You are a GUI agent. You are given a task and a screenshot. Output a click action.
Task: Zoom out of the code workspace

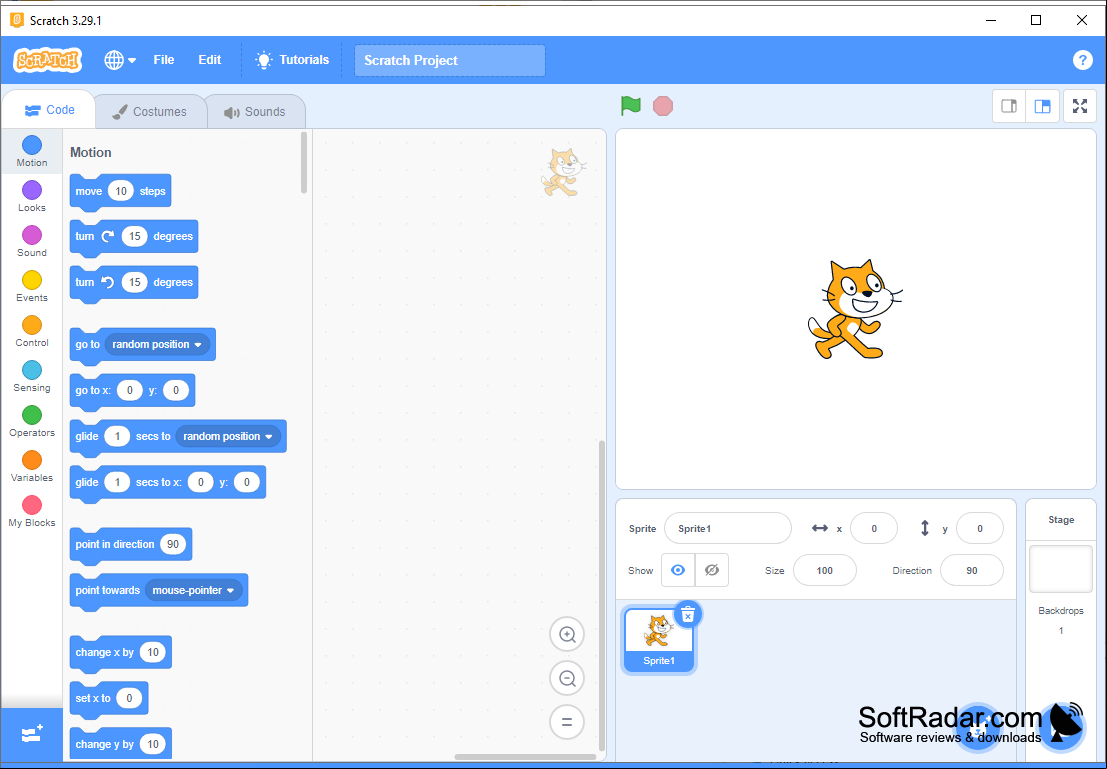click(x=567, y=679)
